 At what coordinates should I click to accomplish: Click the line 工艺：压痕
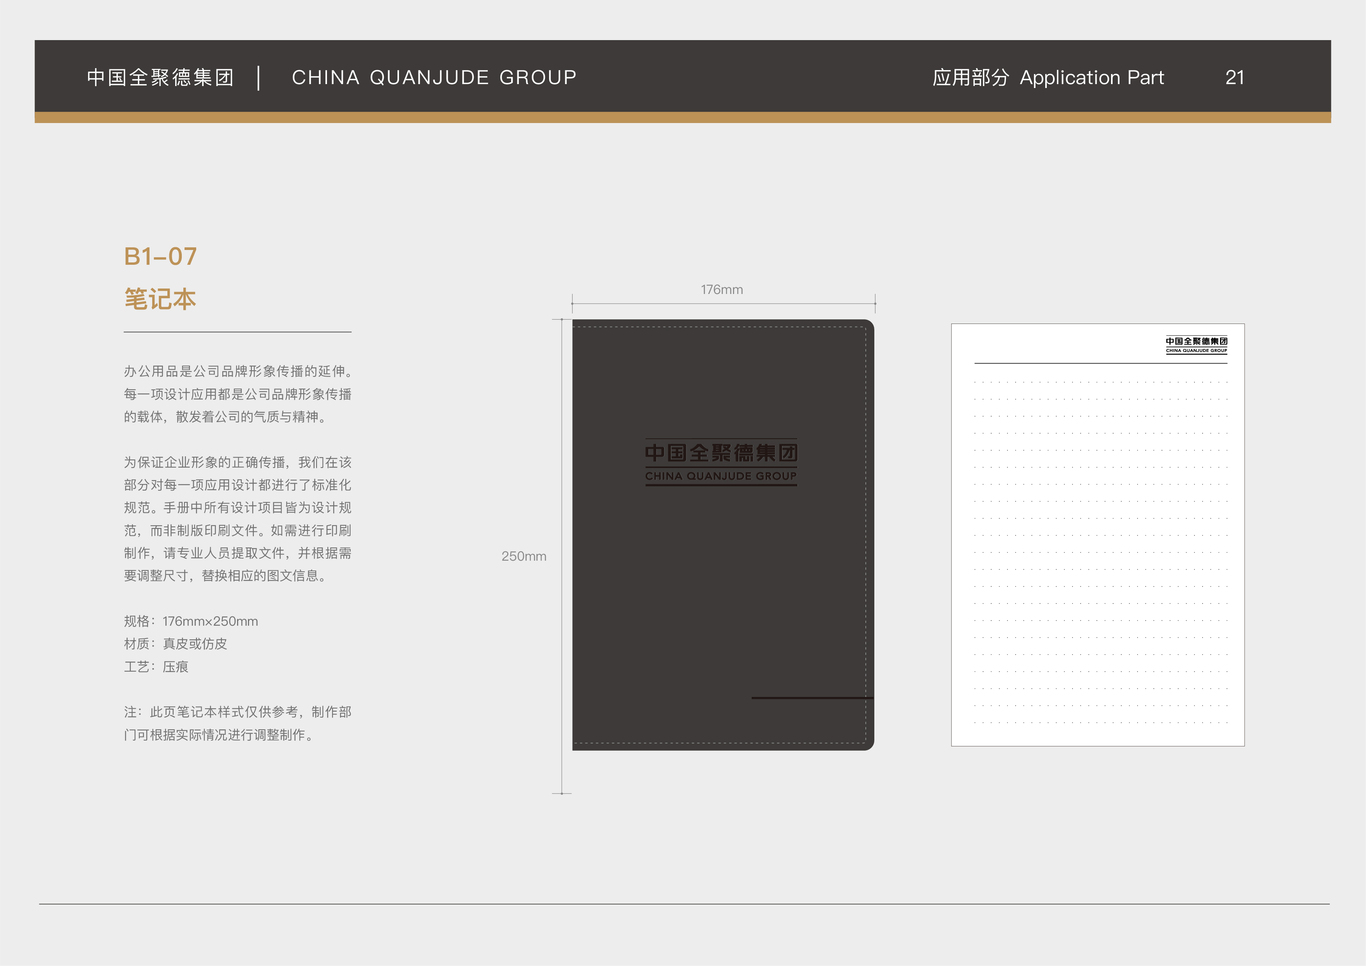pyautogui.click(x=156, y=667)
